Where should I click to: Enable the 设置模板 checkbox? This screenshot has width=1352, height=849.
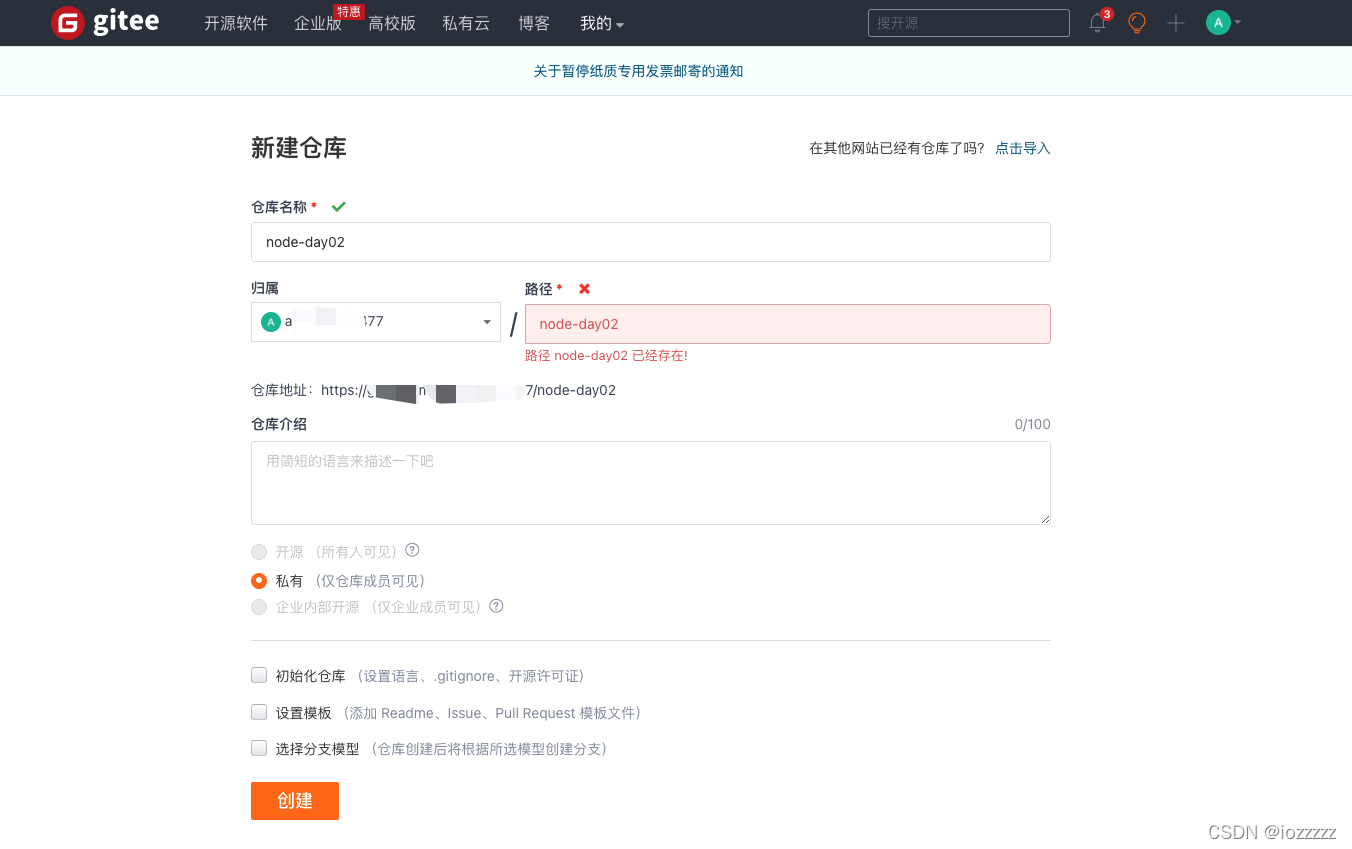pyautogui.click(x=259, y=712)
